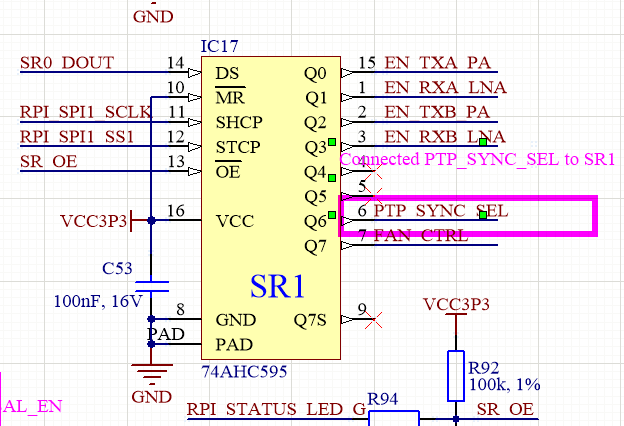Click the C53 capacitor symbol
Screen dimensions: 624x426
(150, 286)
